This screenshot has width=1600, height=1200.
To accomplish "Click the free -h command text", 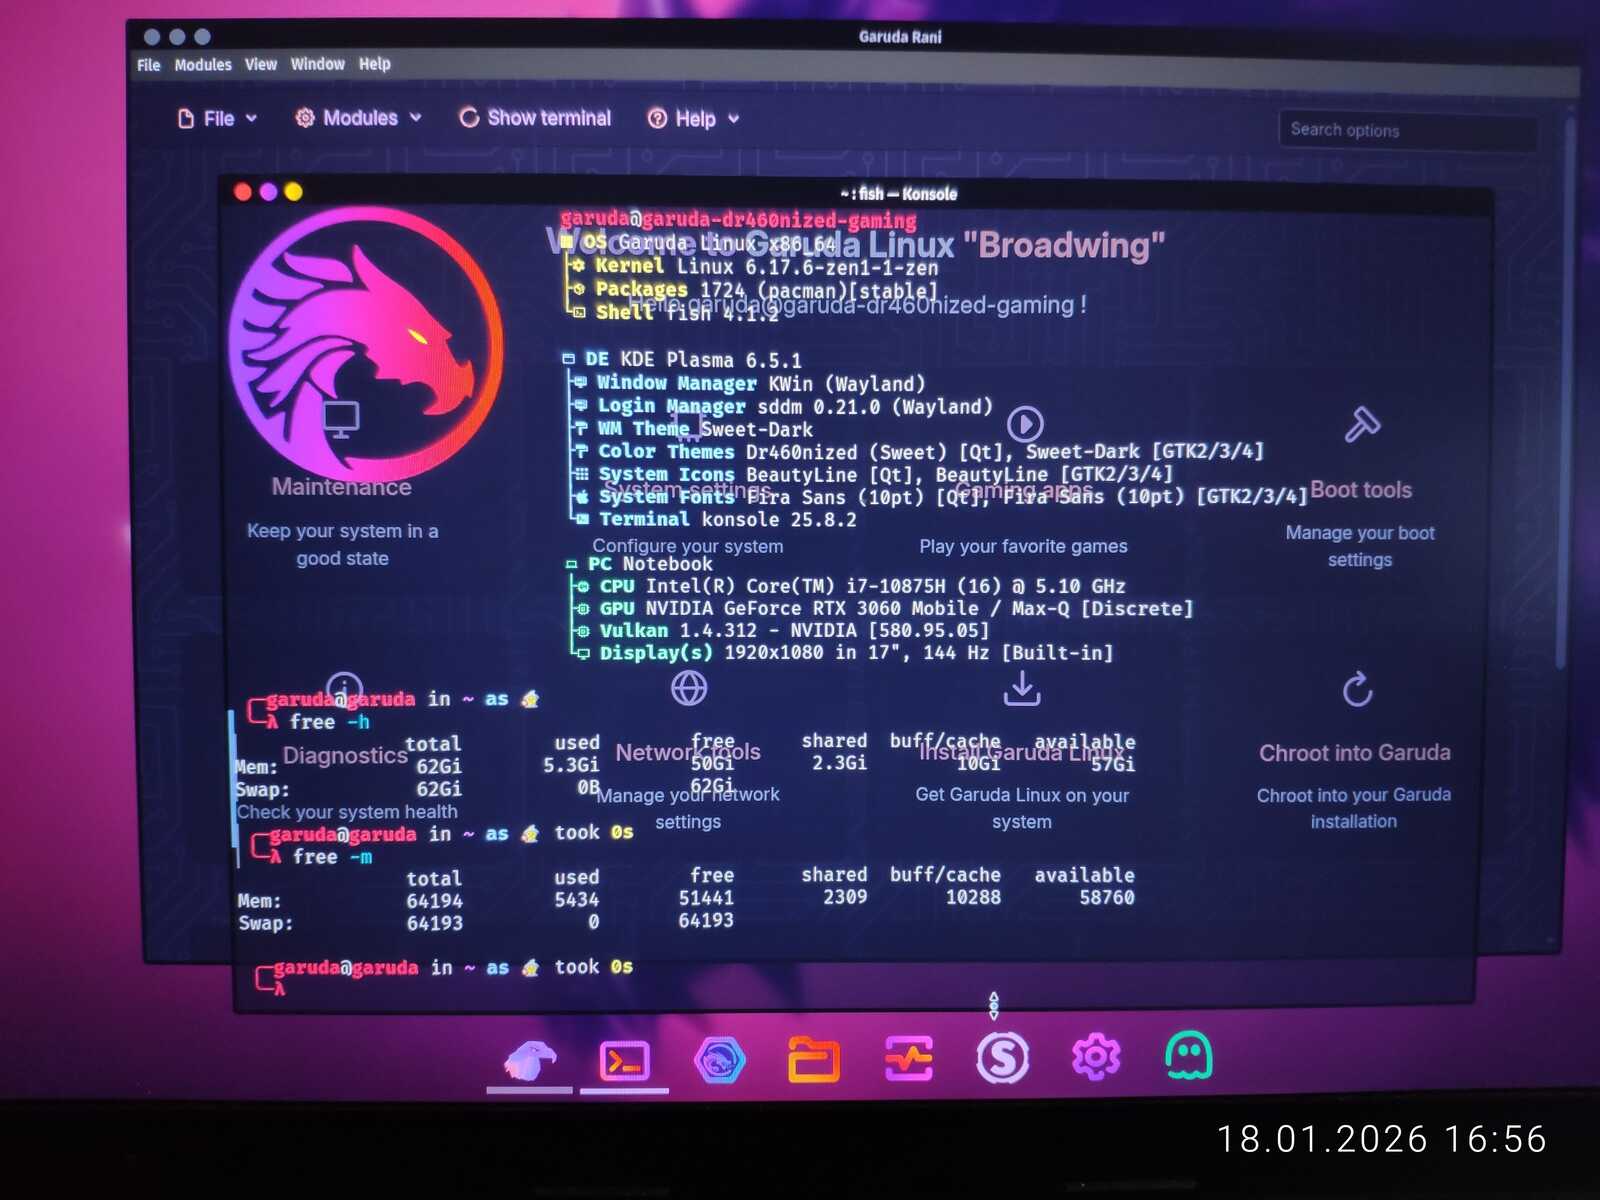I will 330,722.
